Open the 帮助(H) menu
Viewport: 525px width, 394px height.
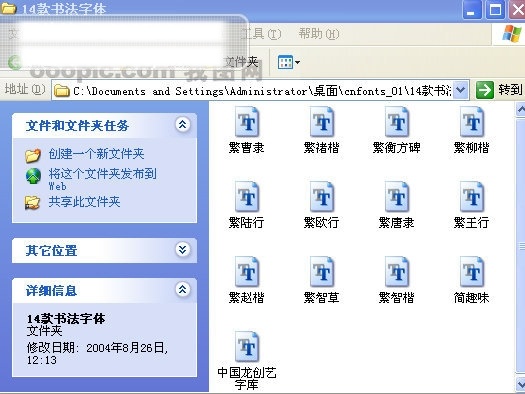319,34
